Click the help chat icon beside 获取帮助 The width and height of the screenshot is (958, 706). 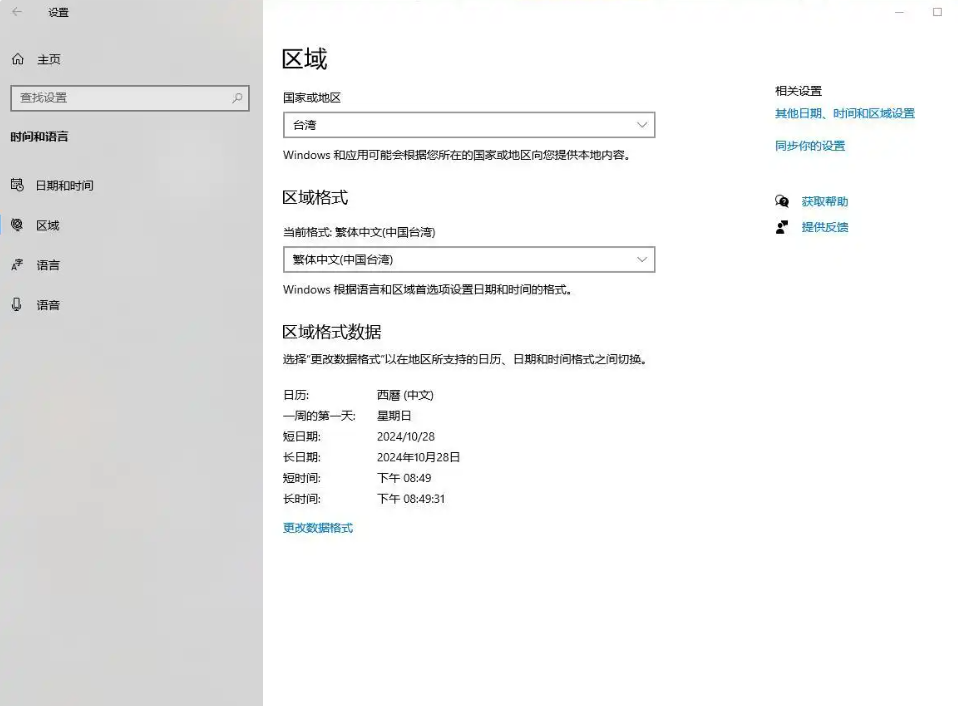pyautogui.click(x=781, y=202)
